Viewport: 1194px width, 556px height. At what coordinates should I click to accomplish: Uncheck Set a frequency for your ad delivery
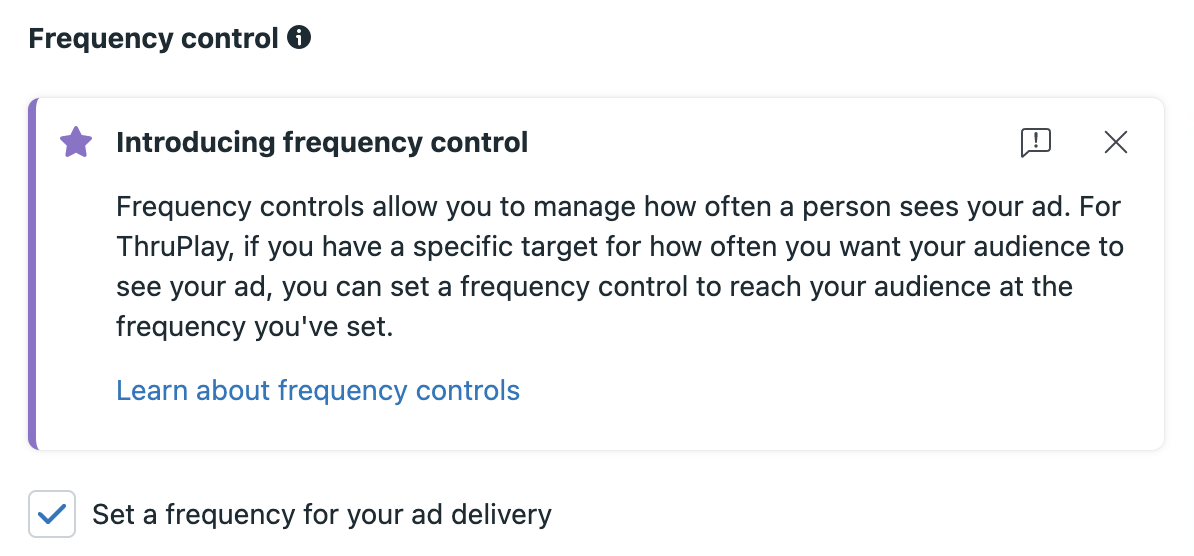[52, 514]
